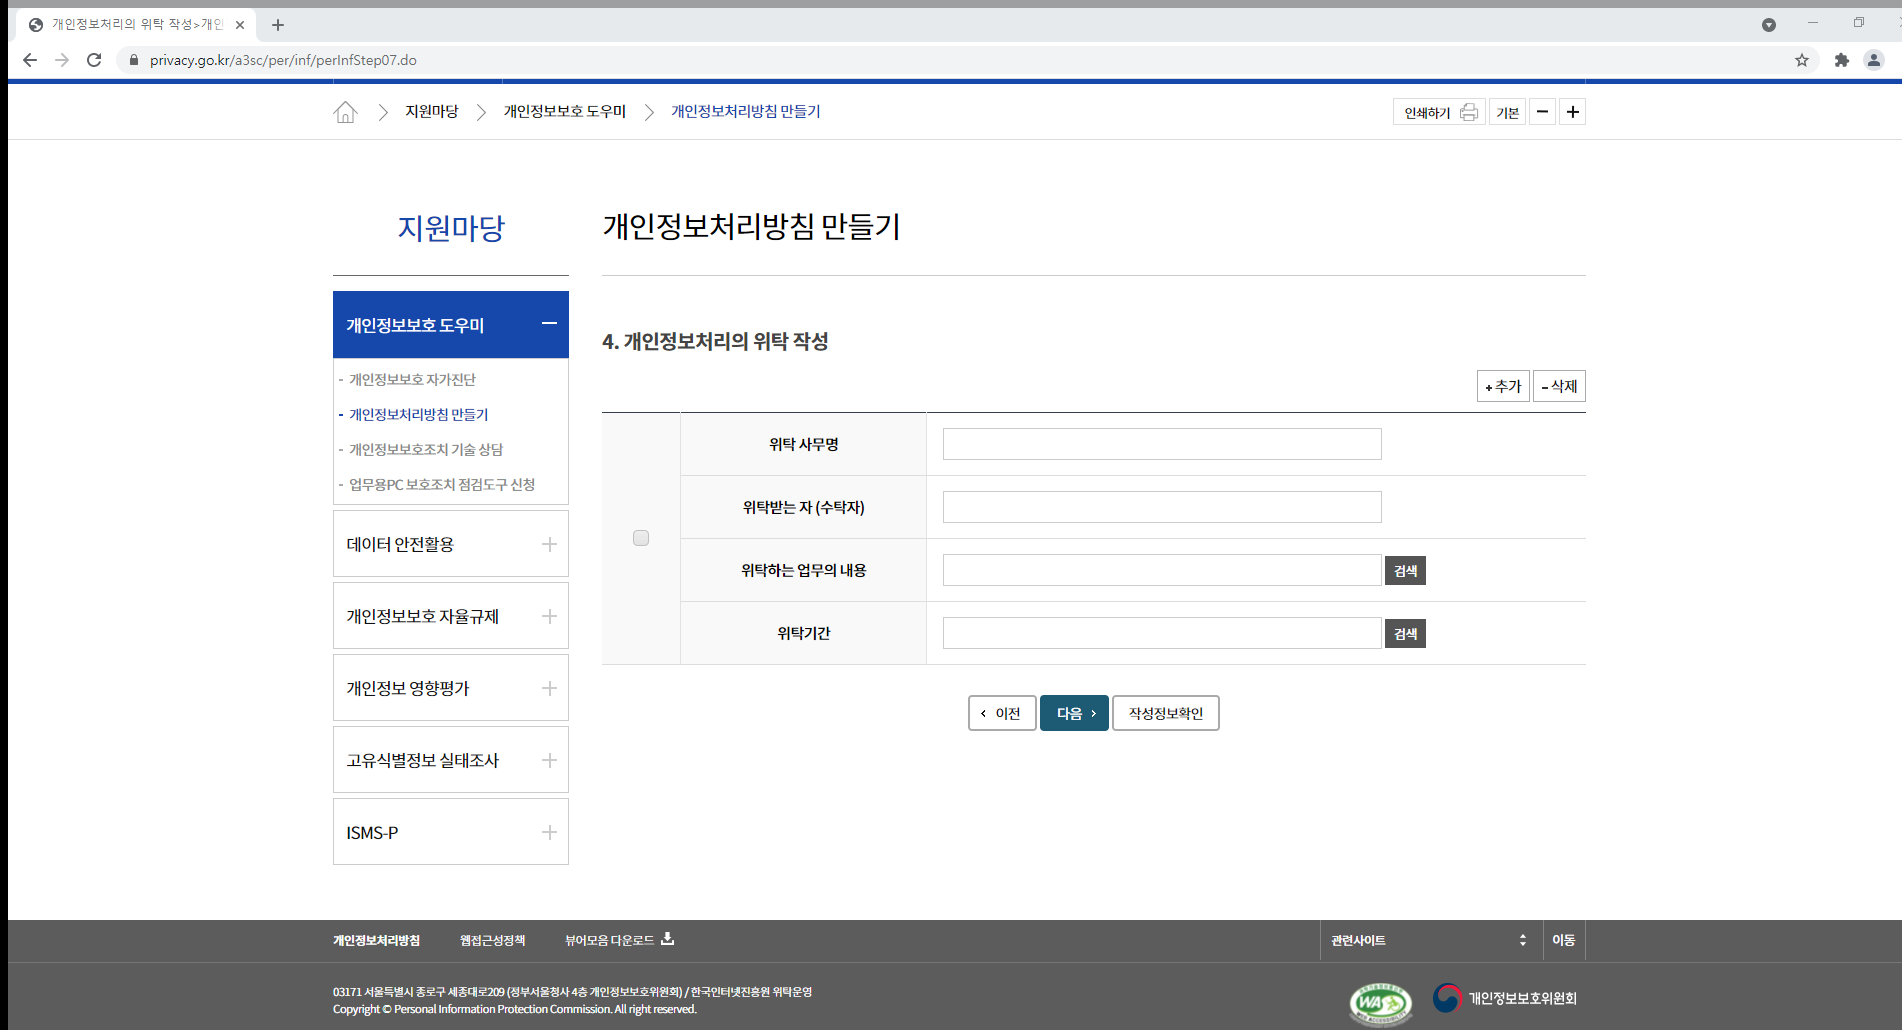Viewport: 1902px width, 1030px height.
Task: Click the 위탁 사무명 input field
Action: (1162, 444)
